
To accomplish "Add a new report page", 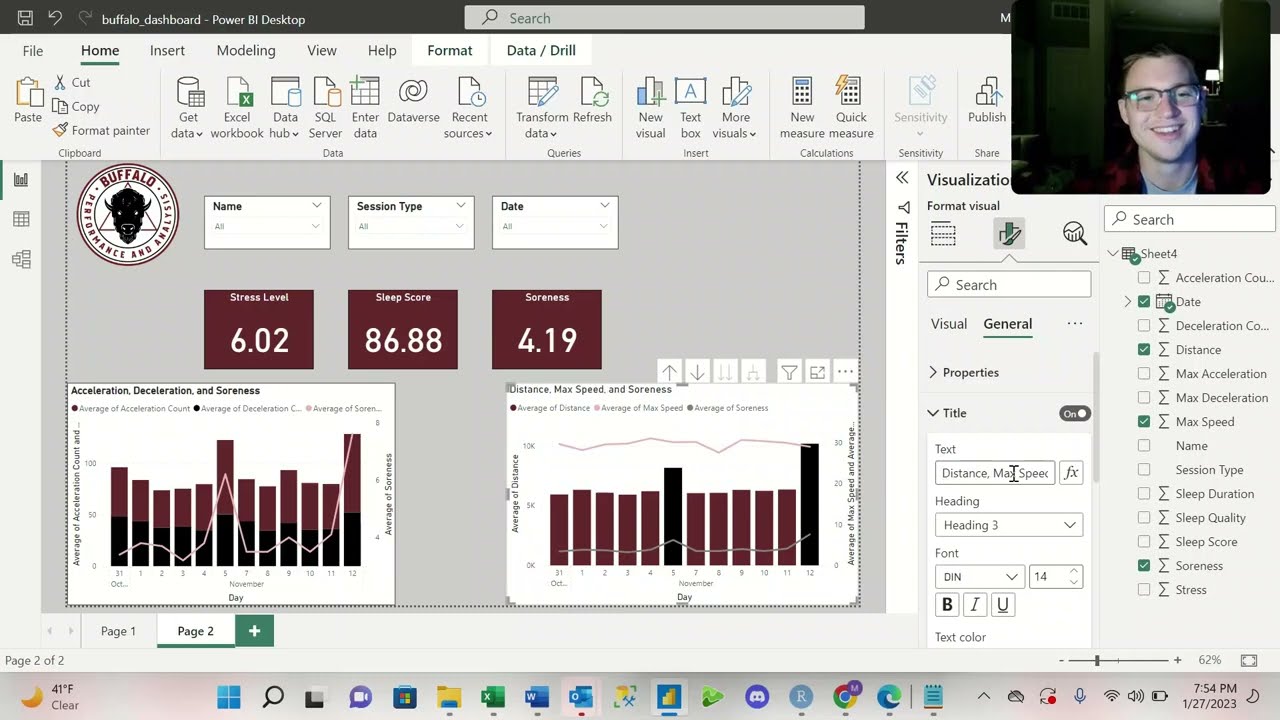I will (x=254, y=631).
